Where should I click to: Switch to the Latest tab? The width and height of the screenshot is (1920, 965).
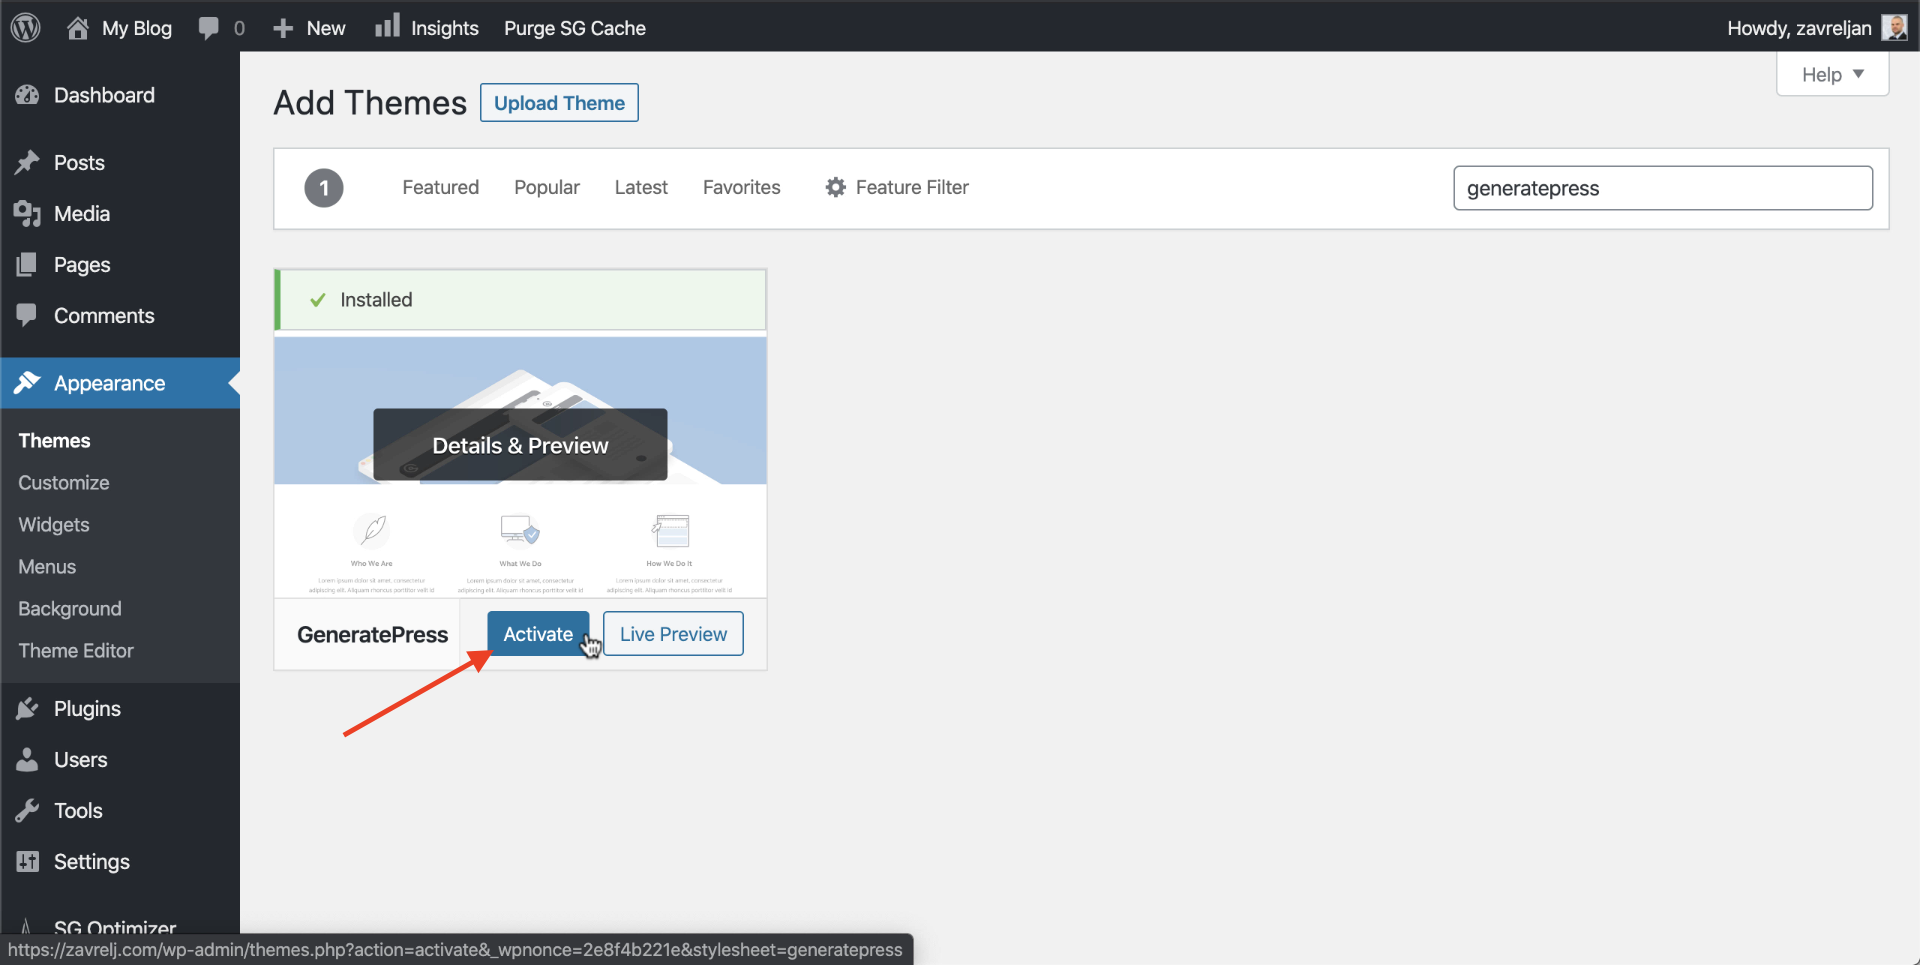pos(641,187)
